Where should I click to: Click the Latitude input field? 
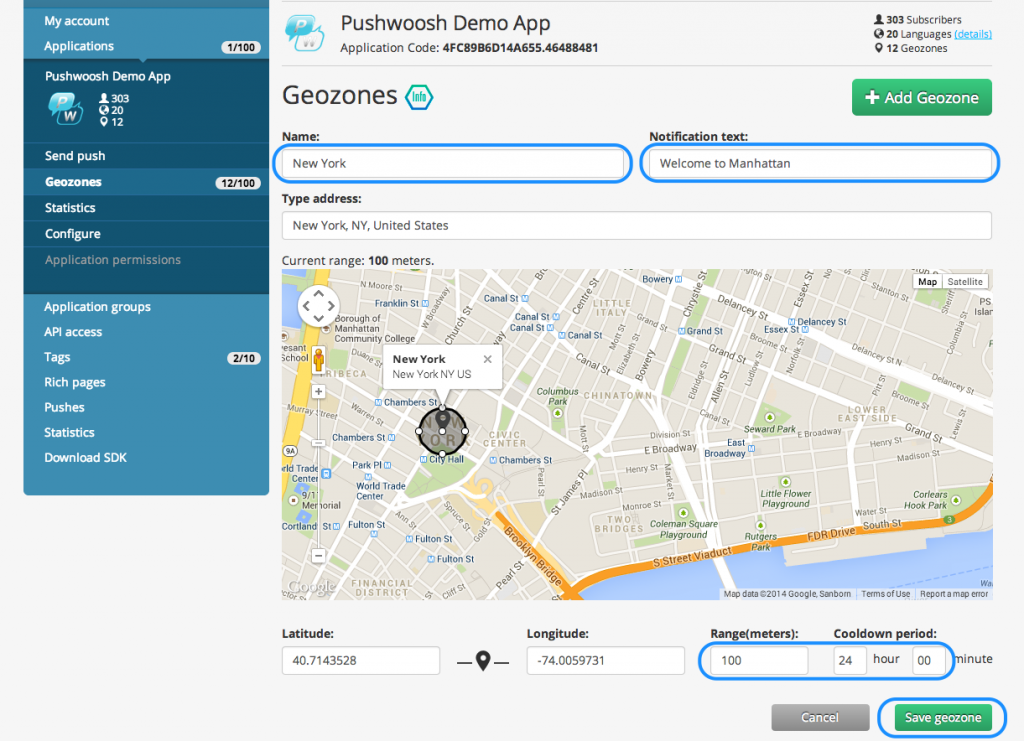pos(360,661)
